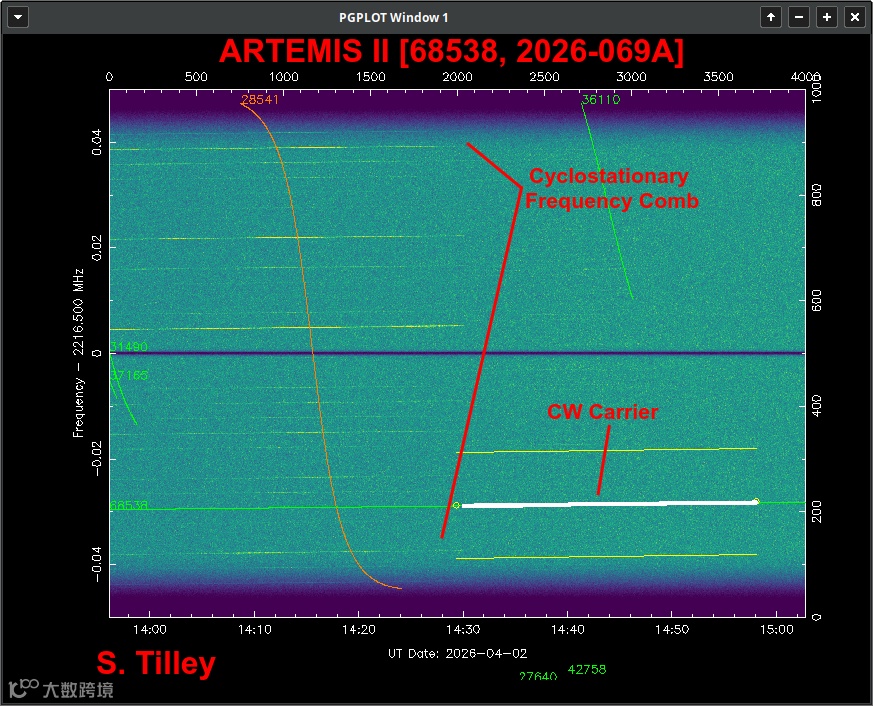Image resolution: width=873 pixels, height=706 pixels.
Task: Click the 68538 satellite label
Action: pyautogui.click(x=129, y=505)
